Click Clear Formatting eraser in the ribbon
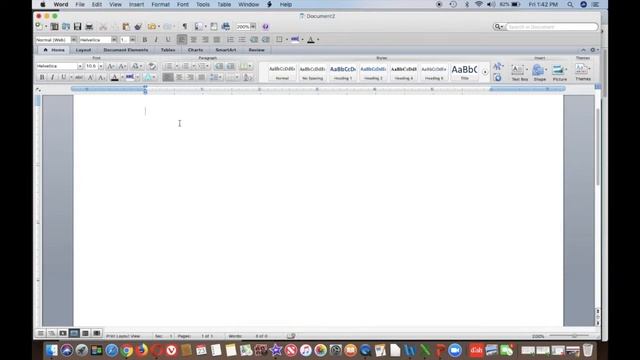 (152, 66)
